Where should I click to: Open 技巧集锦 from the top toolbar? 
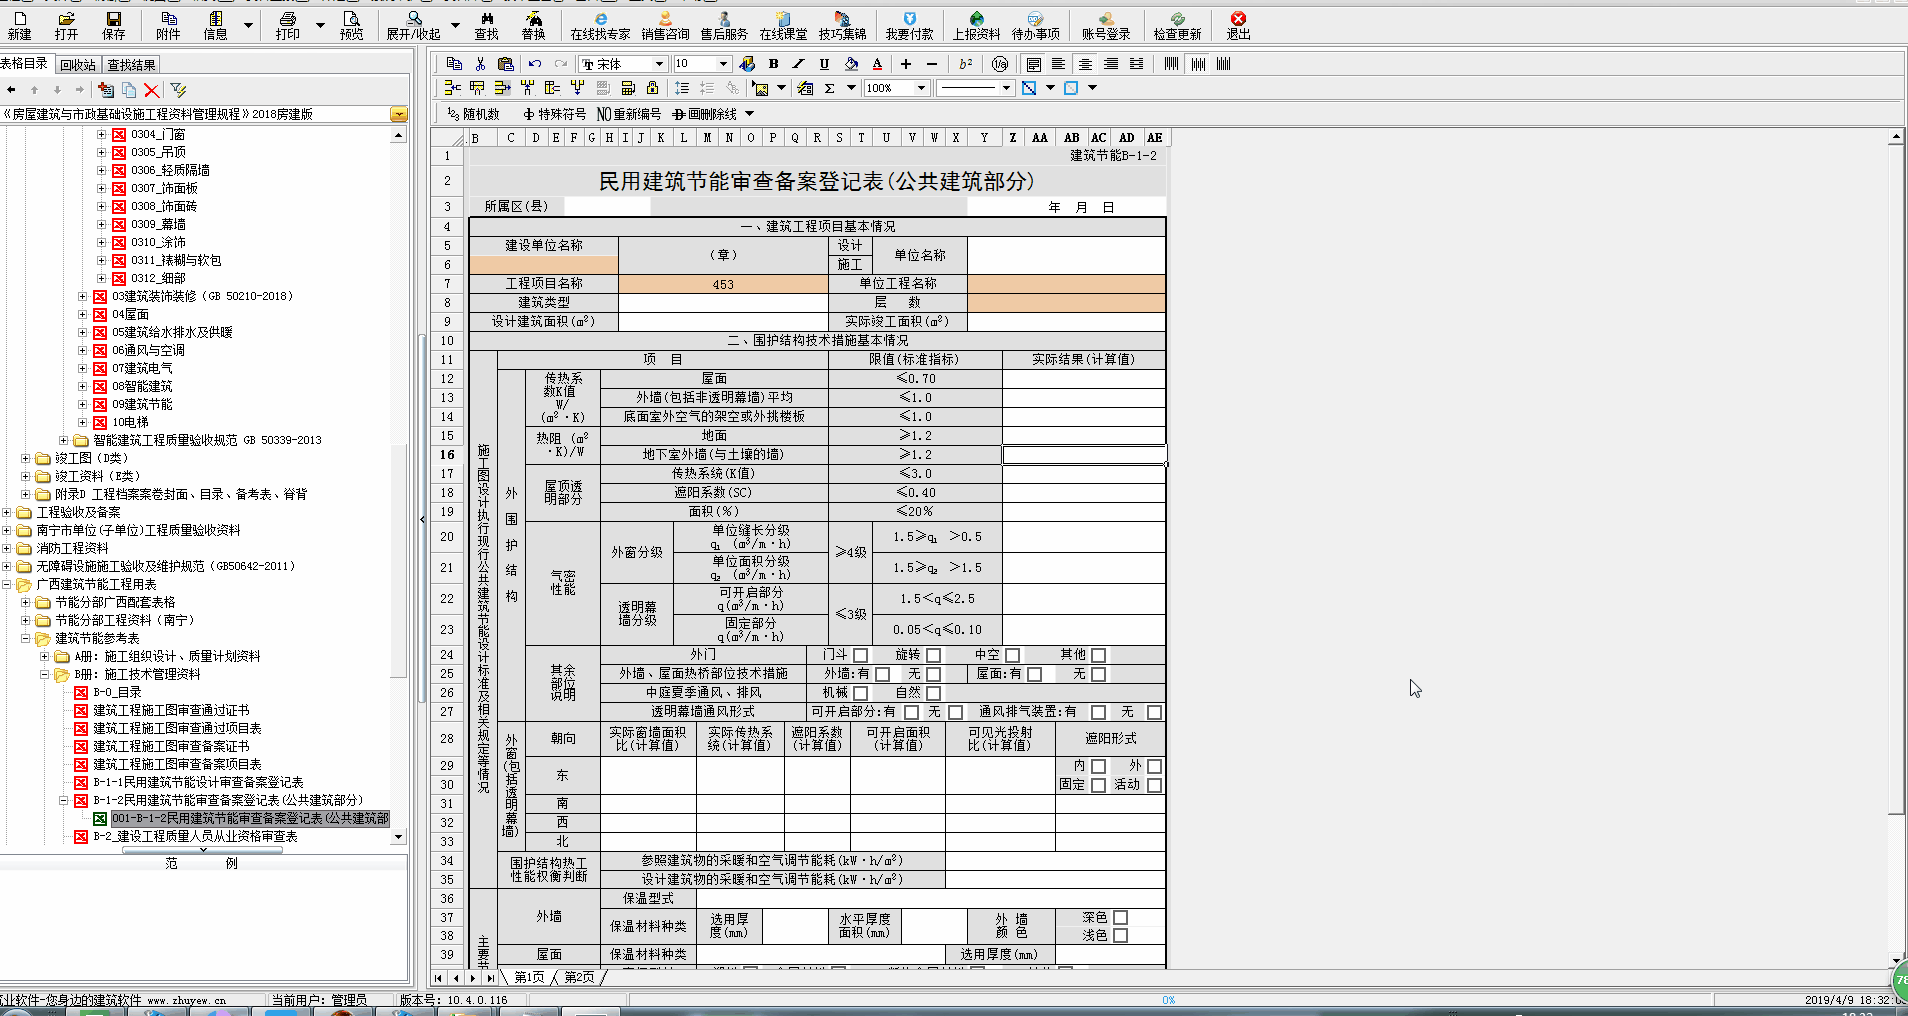click(x=843, y=27)
